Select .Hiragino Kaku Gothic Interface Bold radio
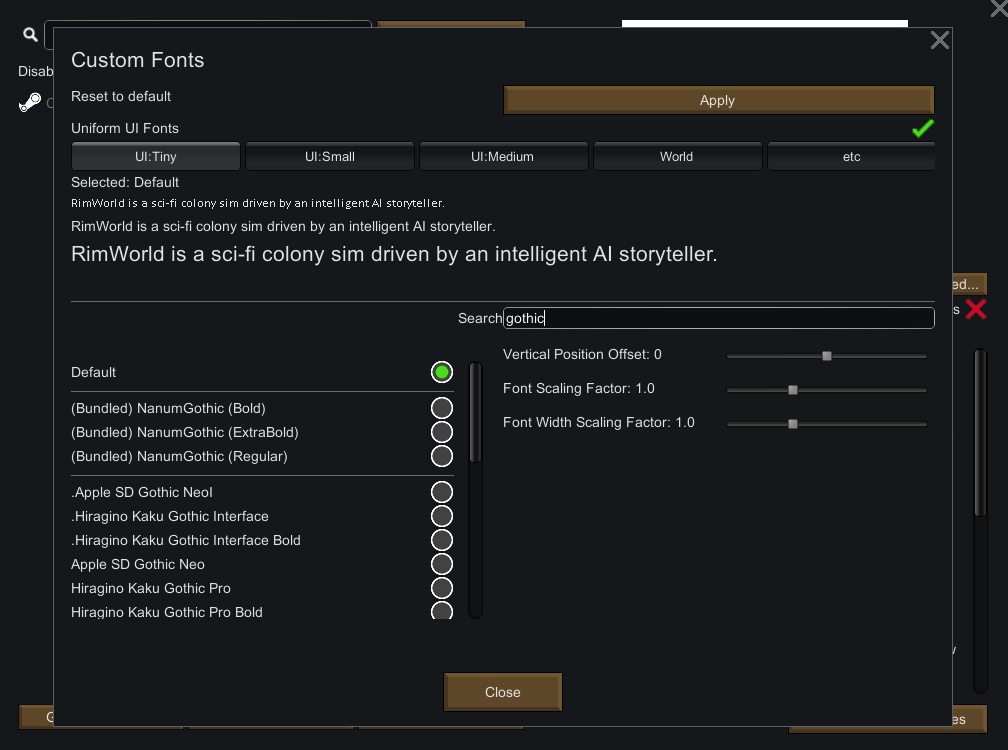The image size is (1008, 750). tap(442, 540)
